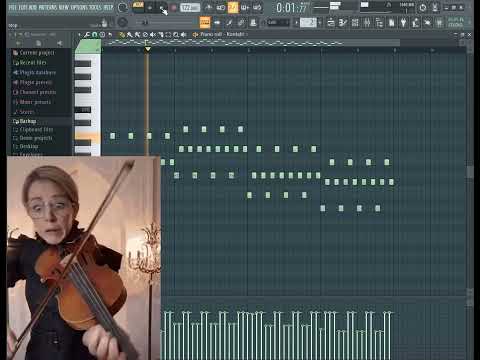Viewport: 480px width, 360px height.
Task: Select the piano roll Draw pencil tool
Action: pyautogui.click(x=122, y=34)
